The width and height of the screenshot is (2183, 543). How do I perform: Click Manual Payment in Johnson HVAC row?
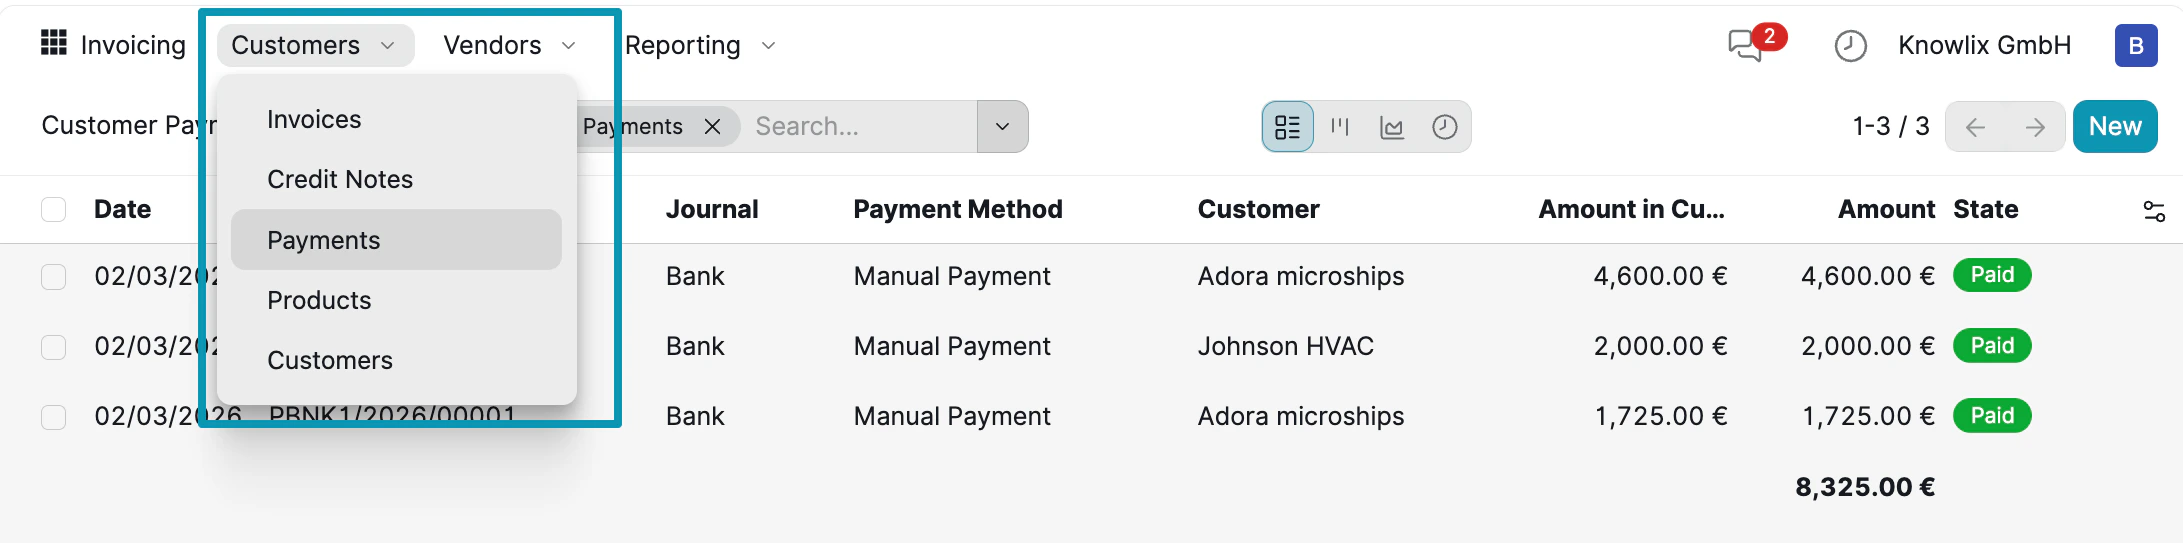coord(952,346)
